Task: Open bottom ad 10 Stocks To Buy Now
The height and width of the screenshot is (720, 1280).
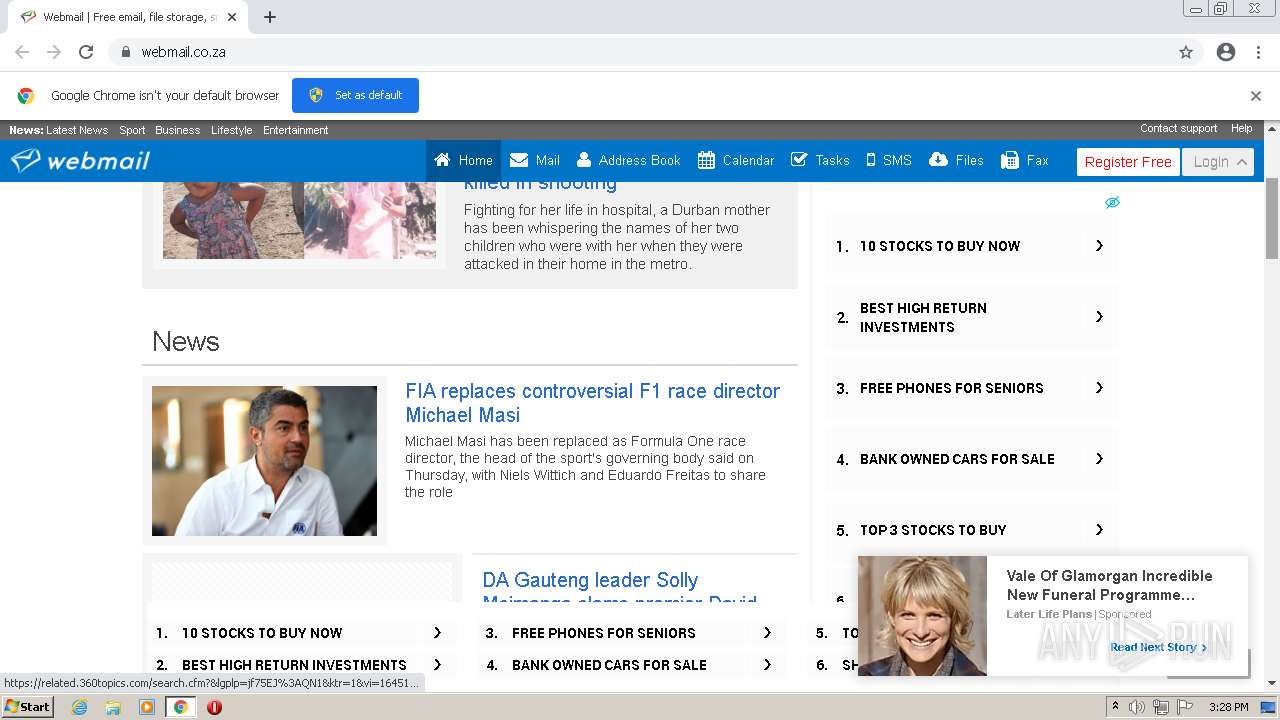Action: 300,633
